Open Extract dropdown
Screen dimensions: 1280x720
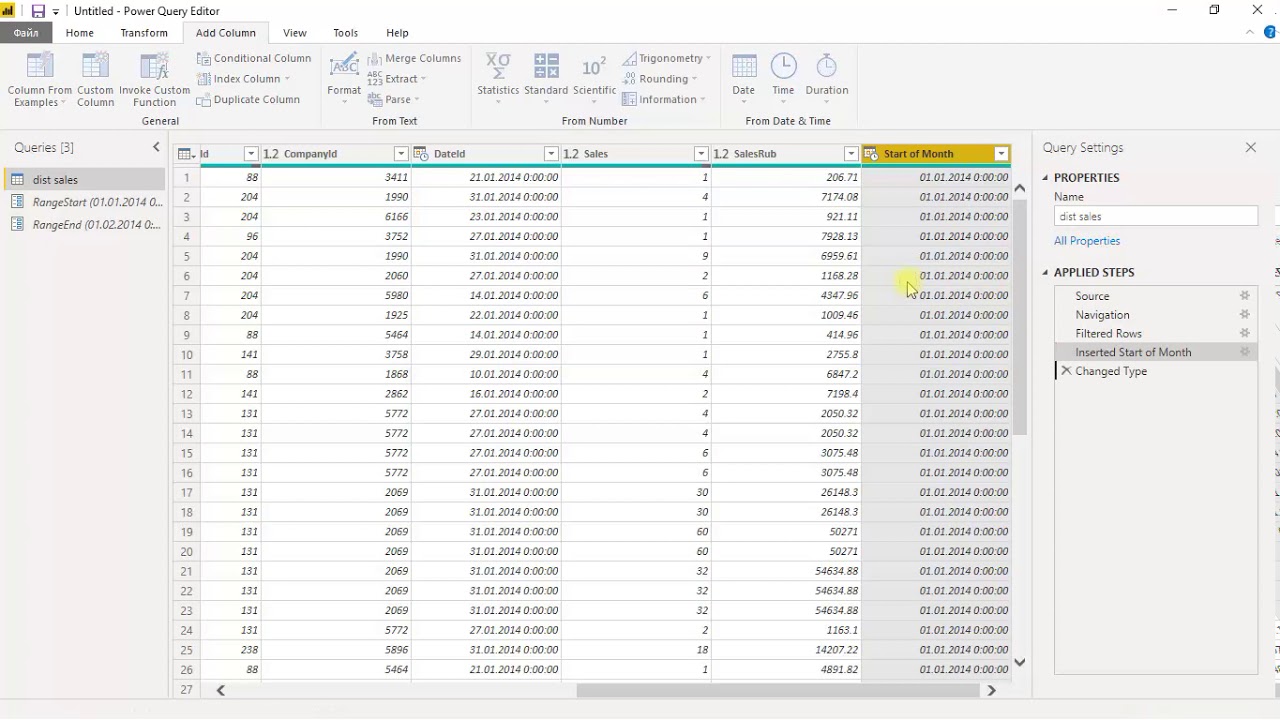pos(397,79)
